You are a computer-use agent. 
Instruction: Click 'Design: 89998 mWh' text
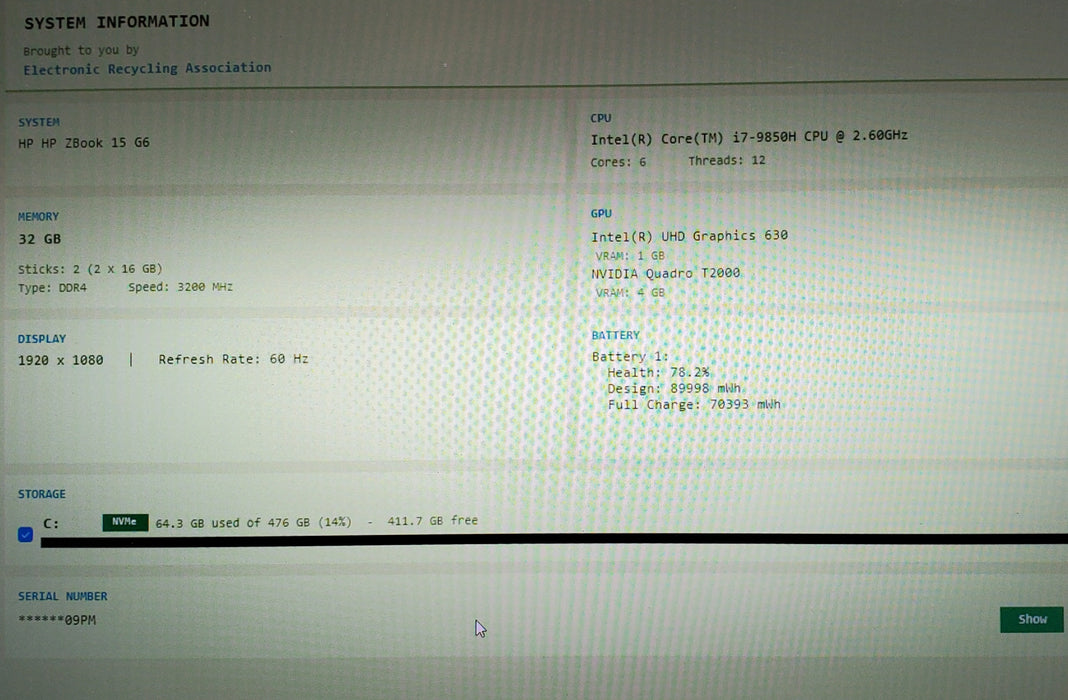674,389
